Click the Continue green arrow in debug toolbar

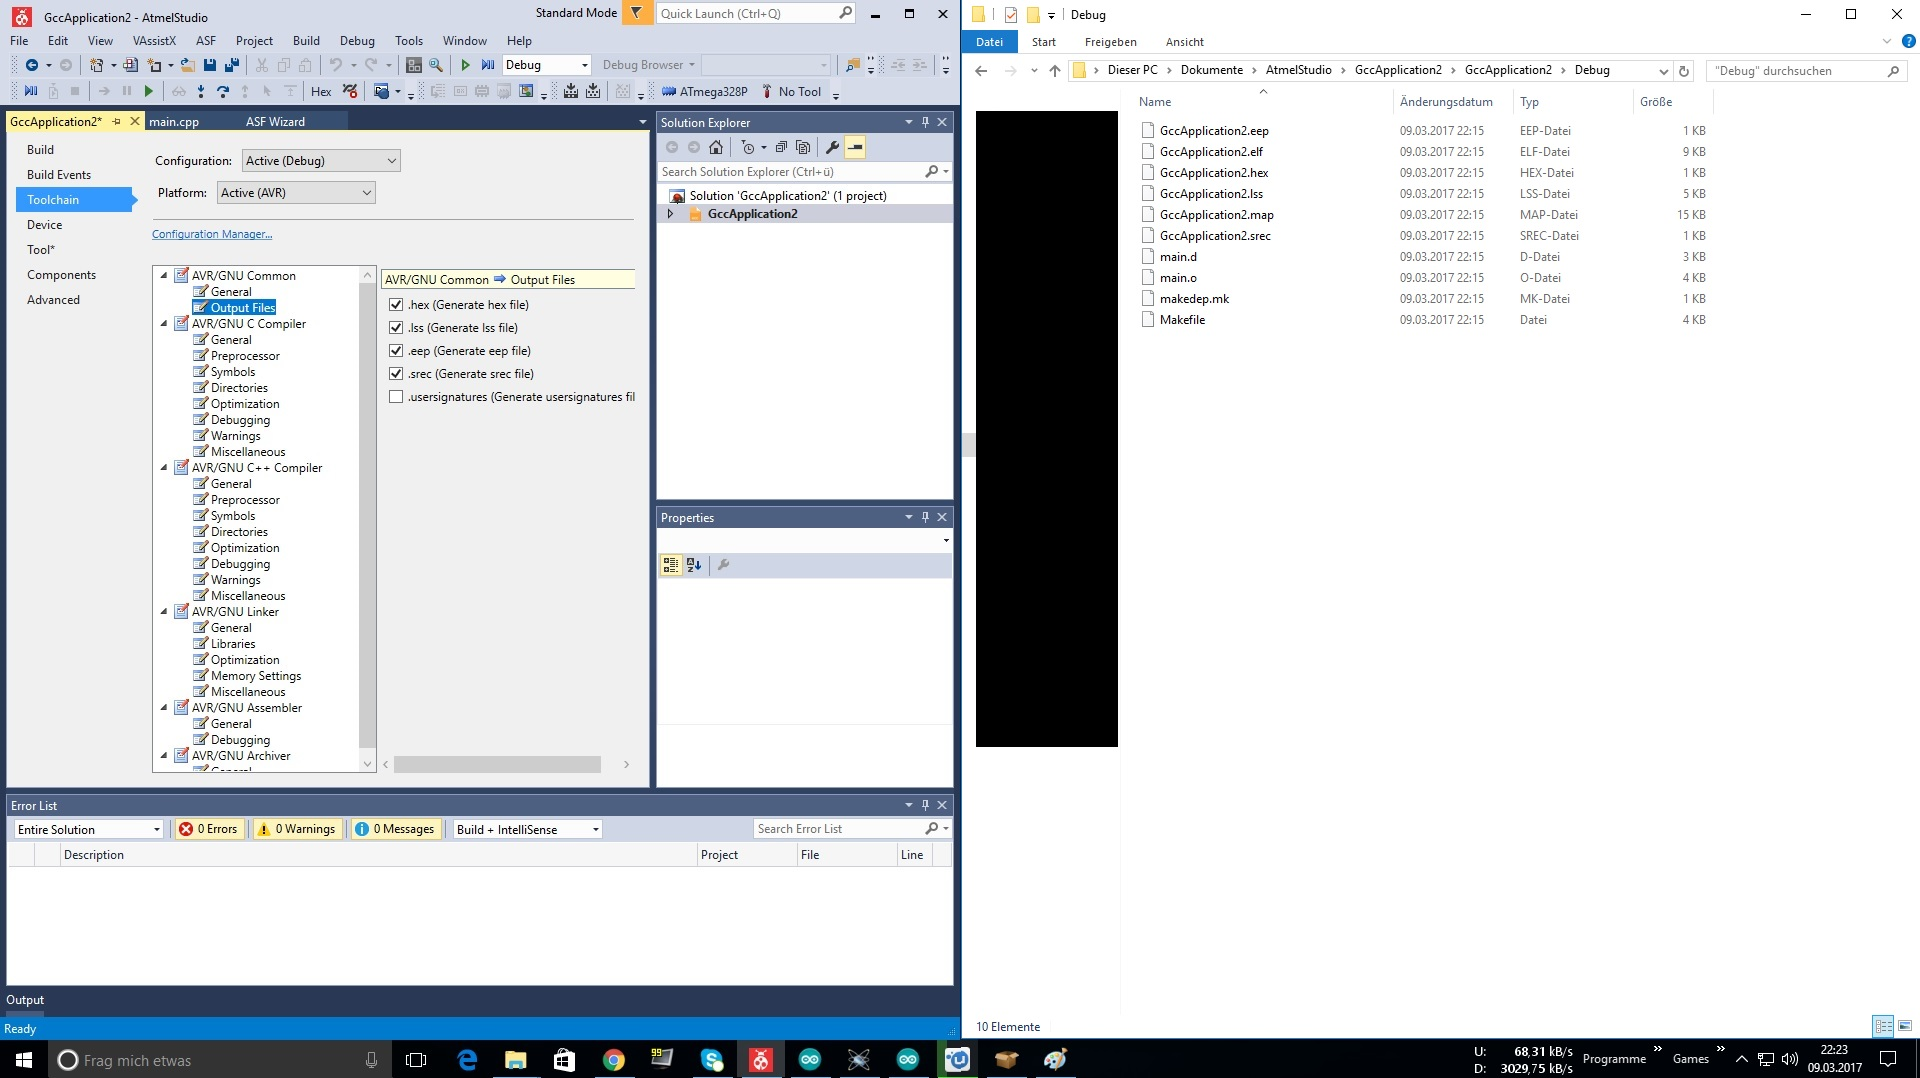(149, 92)
